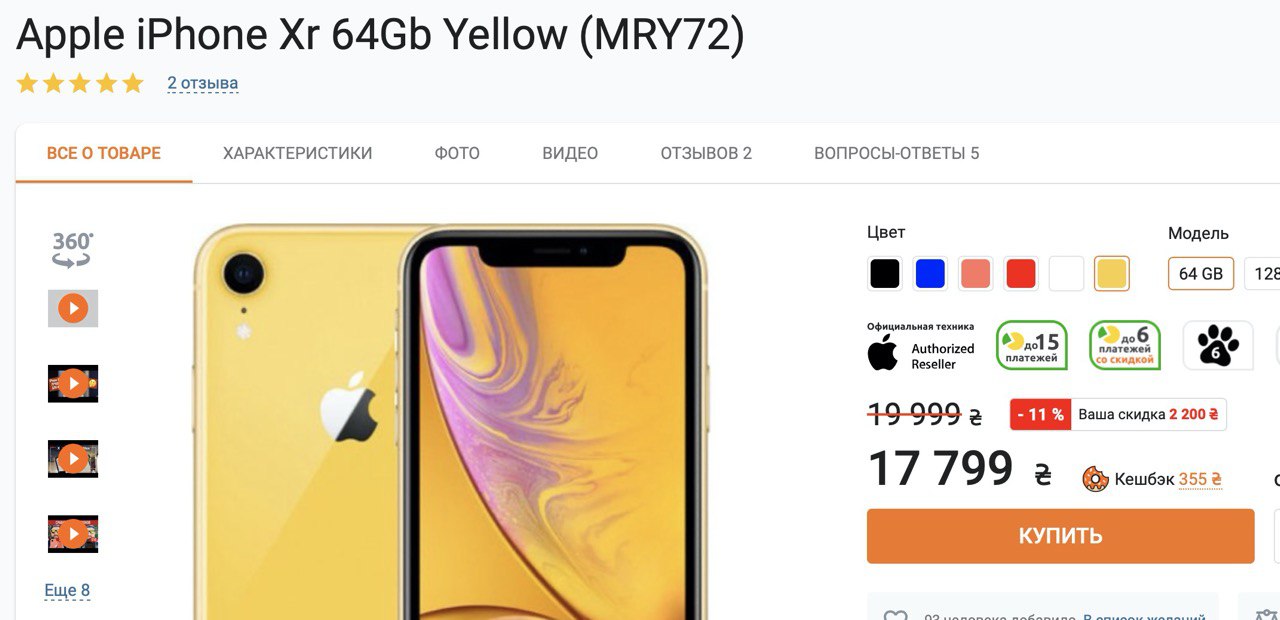Play the first video thumbnail
This screenshot has height=620, width=1280.
pyautogui.click(x=73, y=308)
